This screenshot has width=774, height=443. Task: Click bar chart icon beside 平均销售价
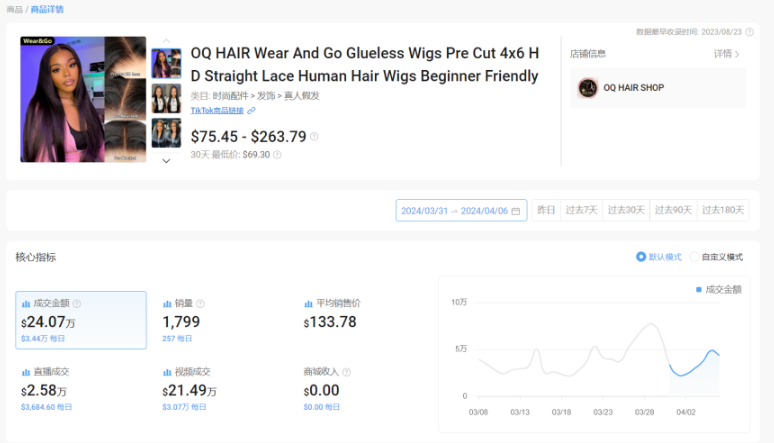(x=309, y=303)
